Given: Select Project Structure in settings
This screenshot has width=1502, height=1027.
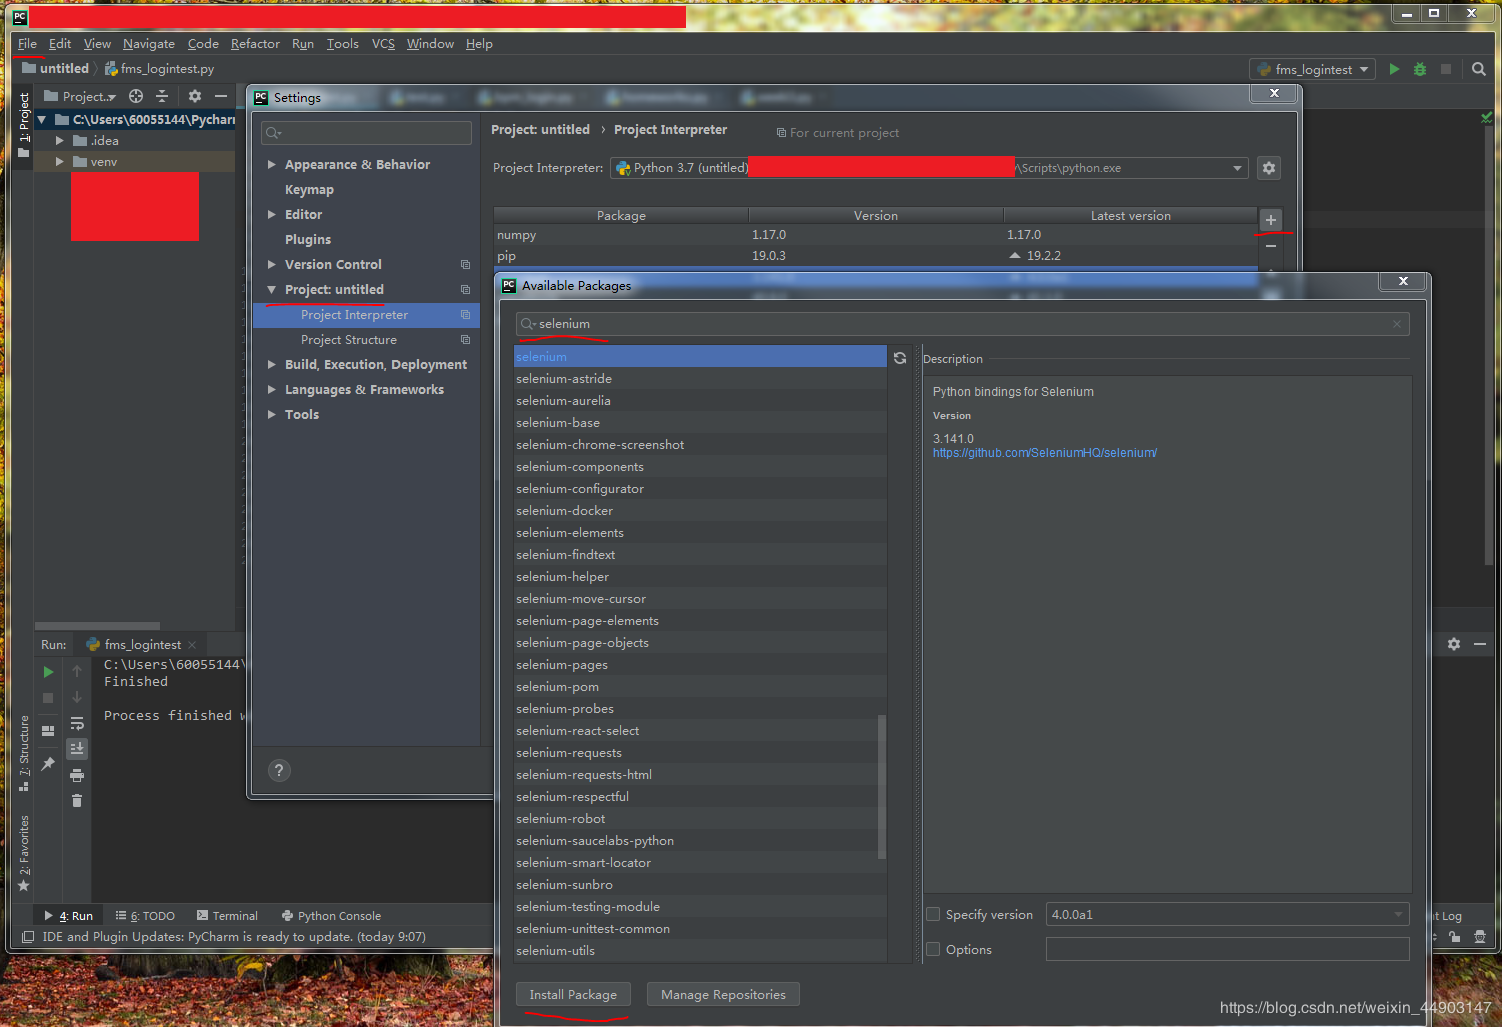Looking at the screenshot, I should (x=348, y=339).
